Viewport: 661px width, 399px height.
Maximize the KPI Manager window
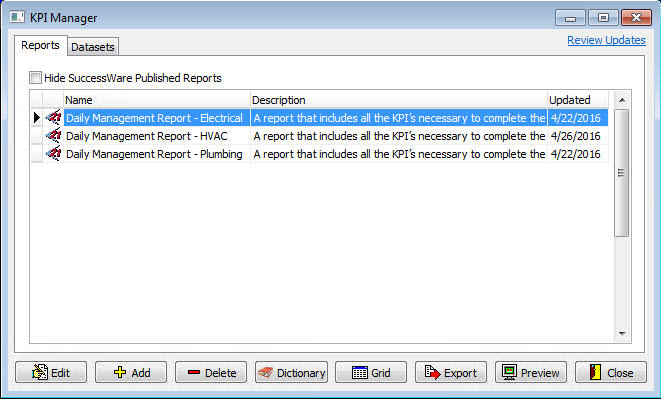(603, 18)
